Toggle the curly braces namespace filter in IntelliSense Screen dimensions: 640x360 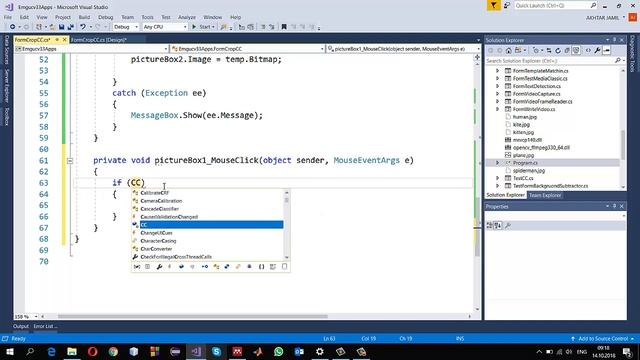[261, 267]
